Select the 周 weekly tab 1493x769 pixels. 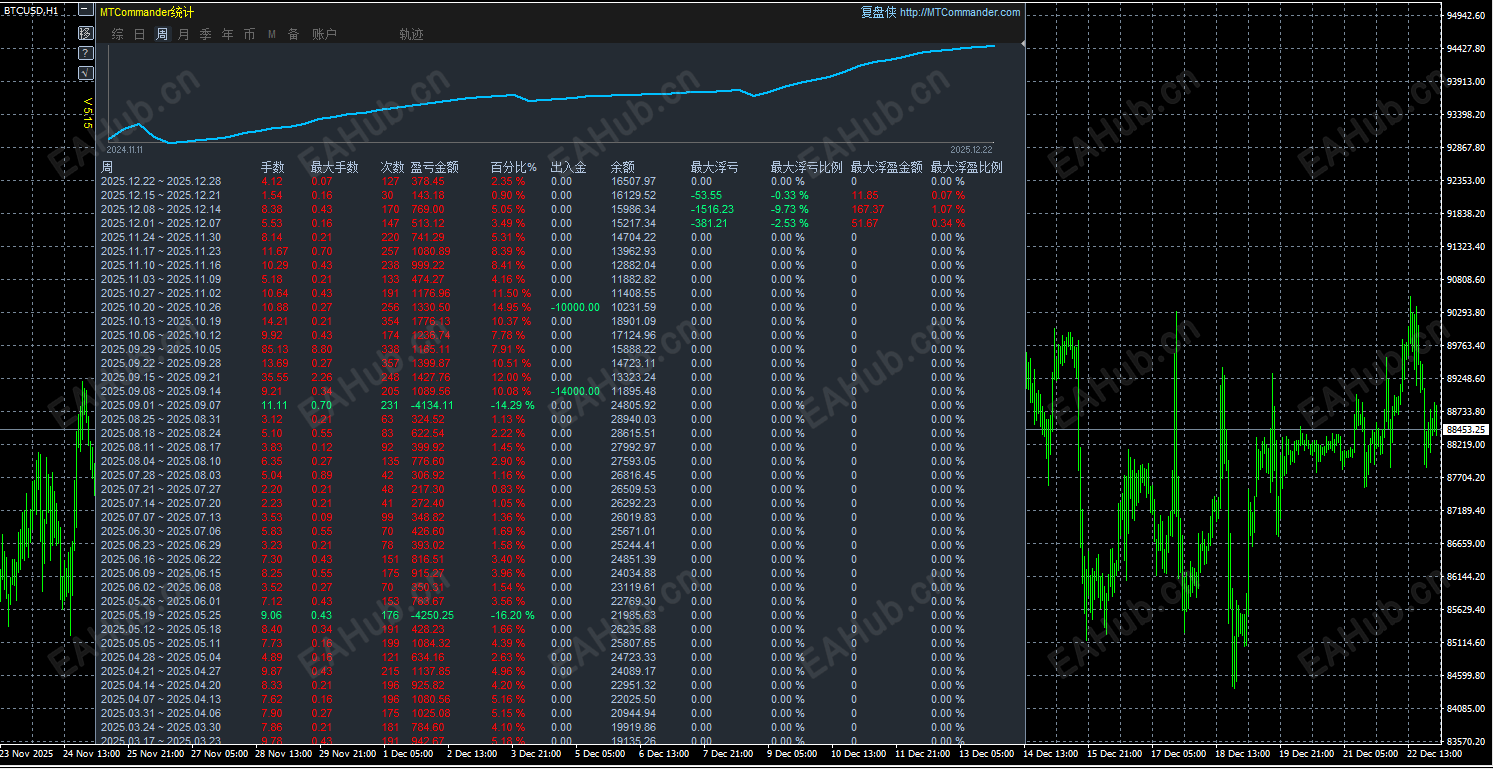(162, 34)
